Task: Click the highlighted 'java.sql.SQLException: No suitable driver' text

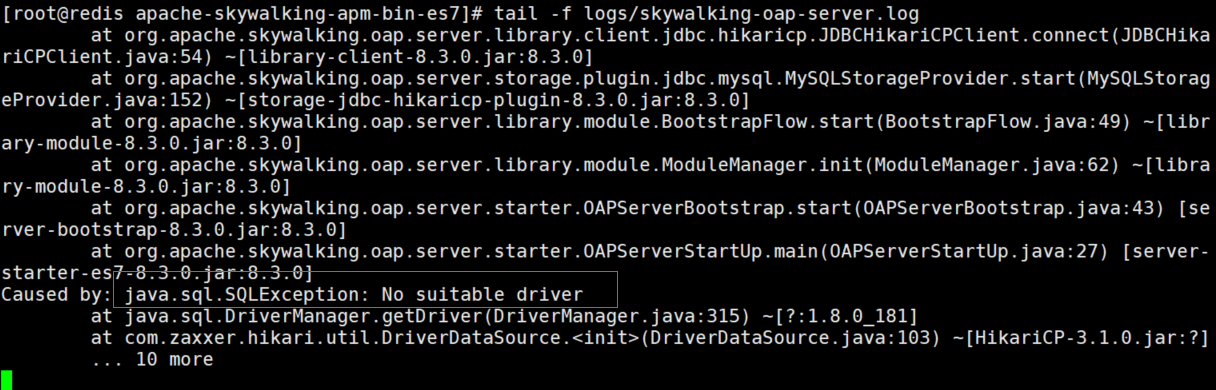Action: pos(349,295)
